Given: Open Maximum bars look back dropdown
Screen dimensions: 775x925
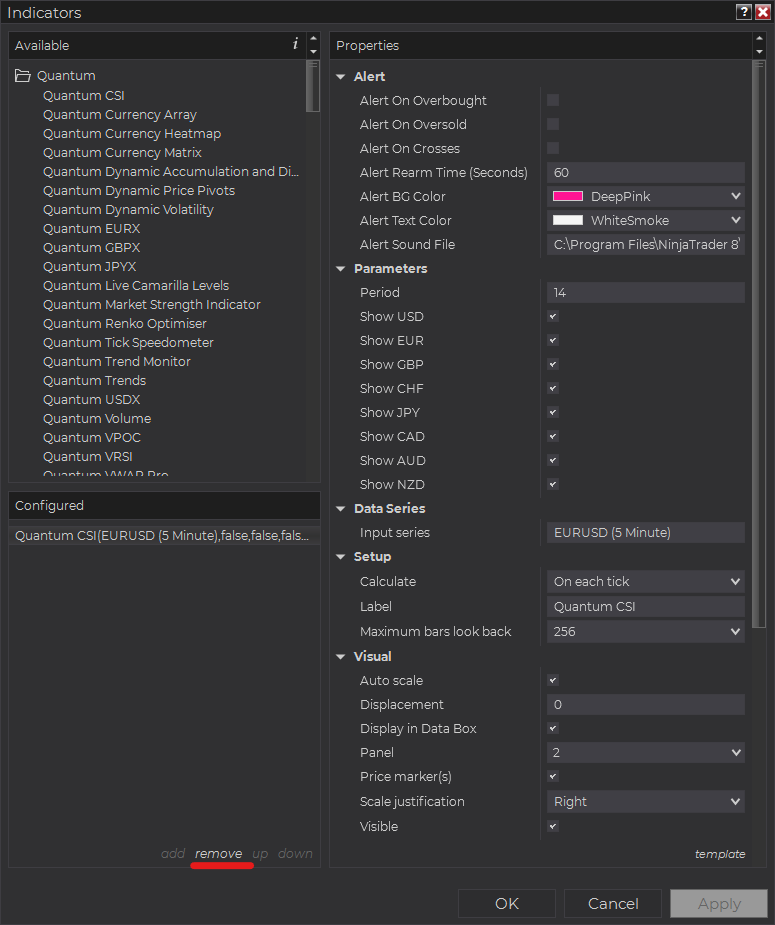Looking at the screenshot, I should [645, 631].
